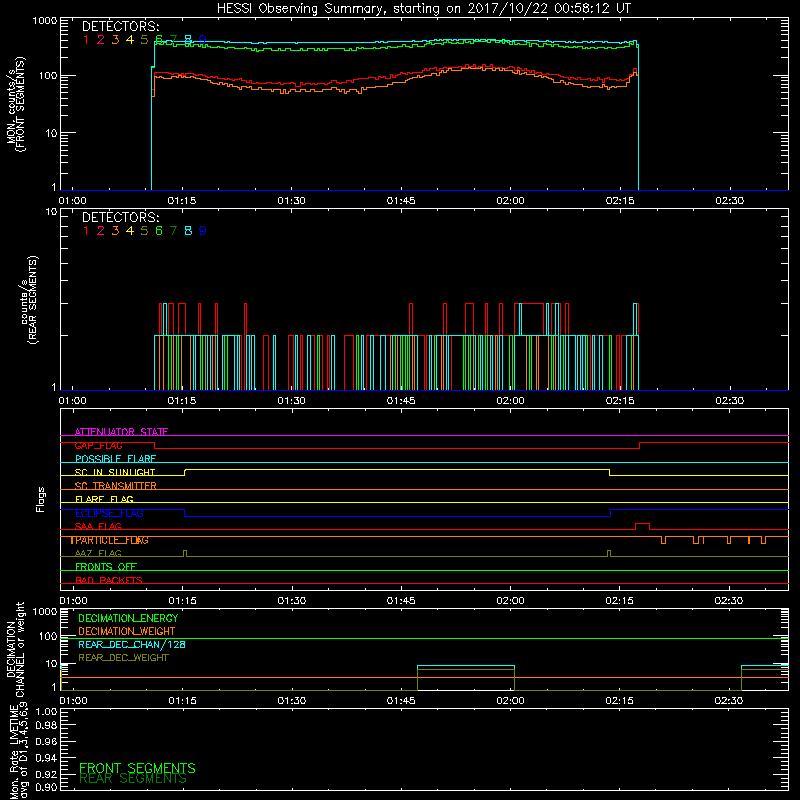Click 01:15 tick under Flags panel
The height and width of the screenshot is (800, 800).
[182, 601]
